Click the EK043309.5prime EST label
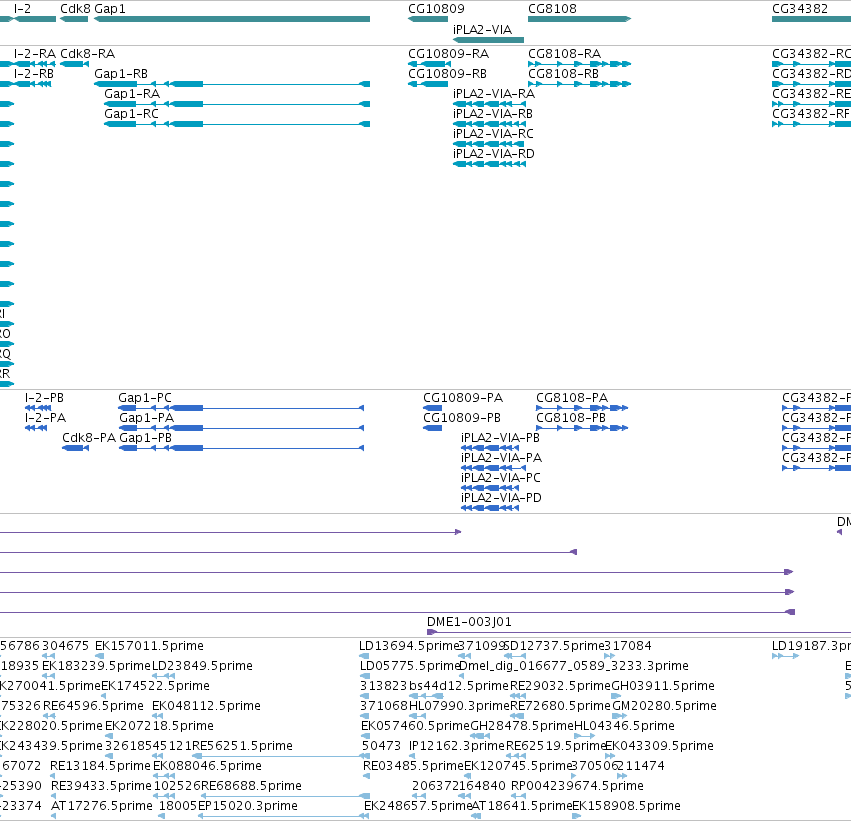Image resolution: width=851 pixels, height=821 pixels. click(659, 746)
